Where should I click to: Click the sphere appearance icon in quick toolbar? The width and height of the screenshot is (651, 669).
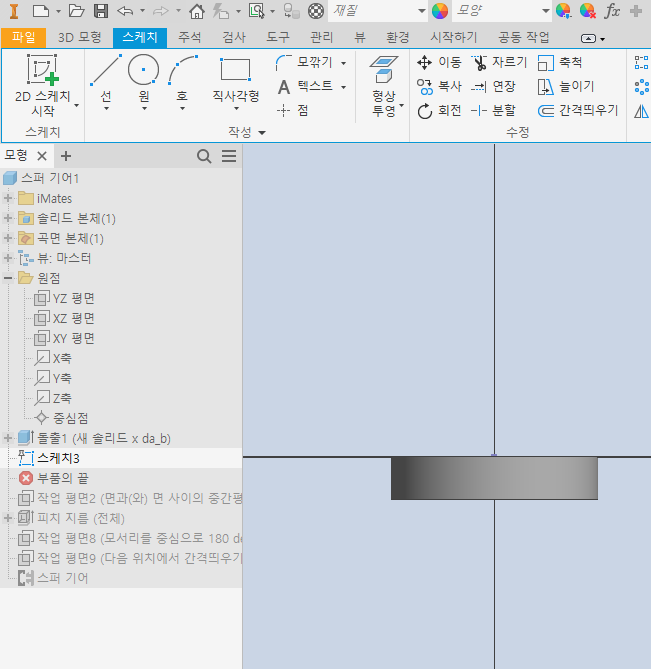click(x=316, y=11)
